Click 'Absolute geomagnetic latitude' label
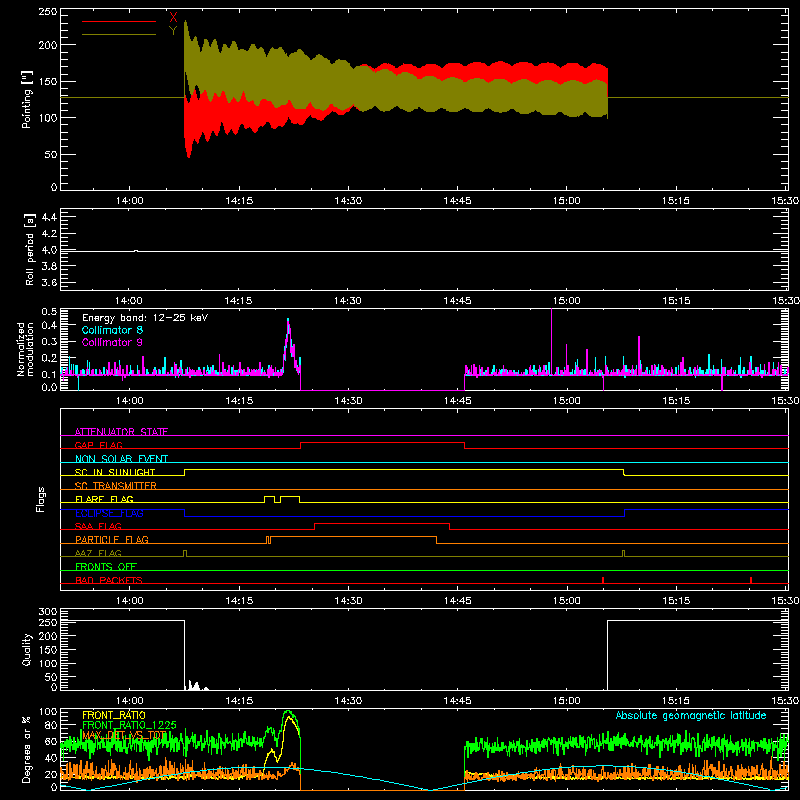Viewport: 800px width, 800px height. coord(691,715)
